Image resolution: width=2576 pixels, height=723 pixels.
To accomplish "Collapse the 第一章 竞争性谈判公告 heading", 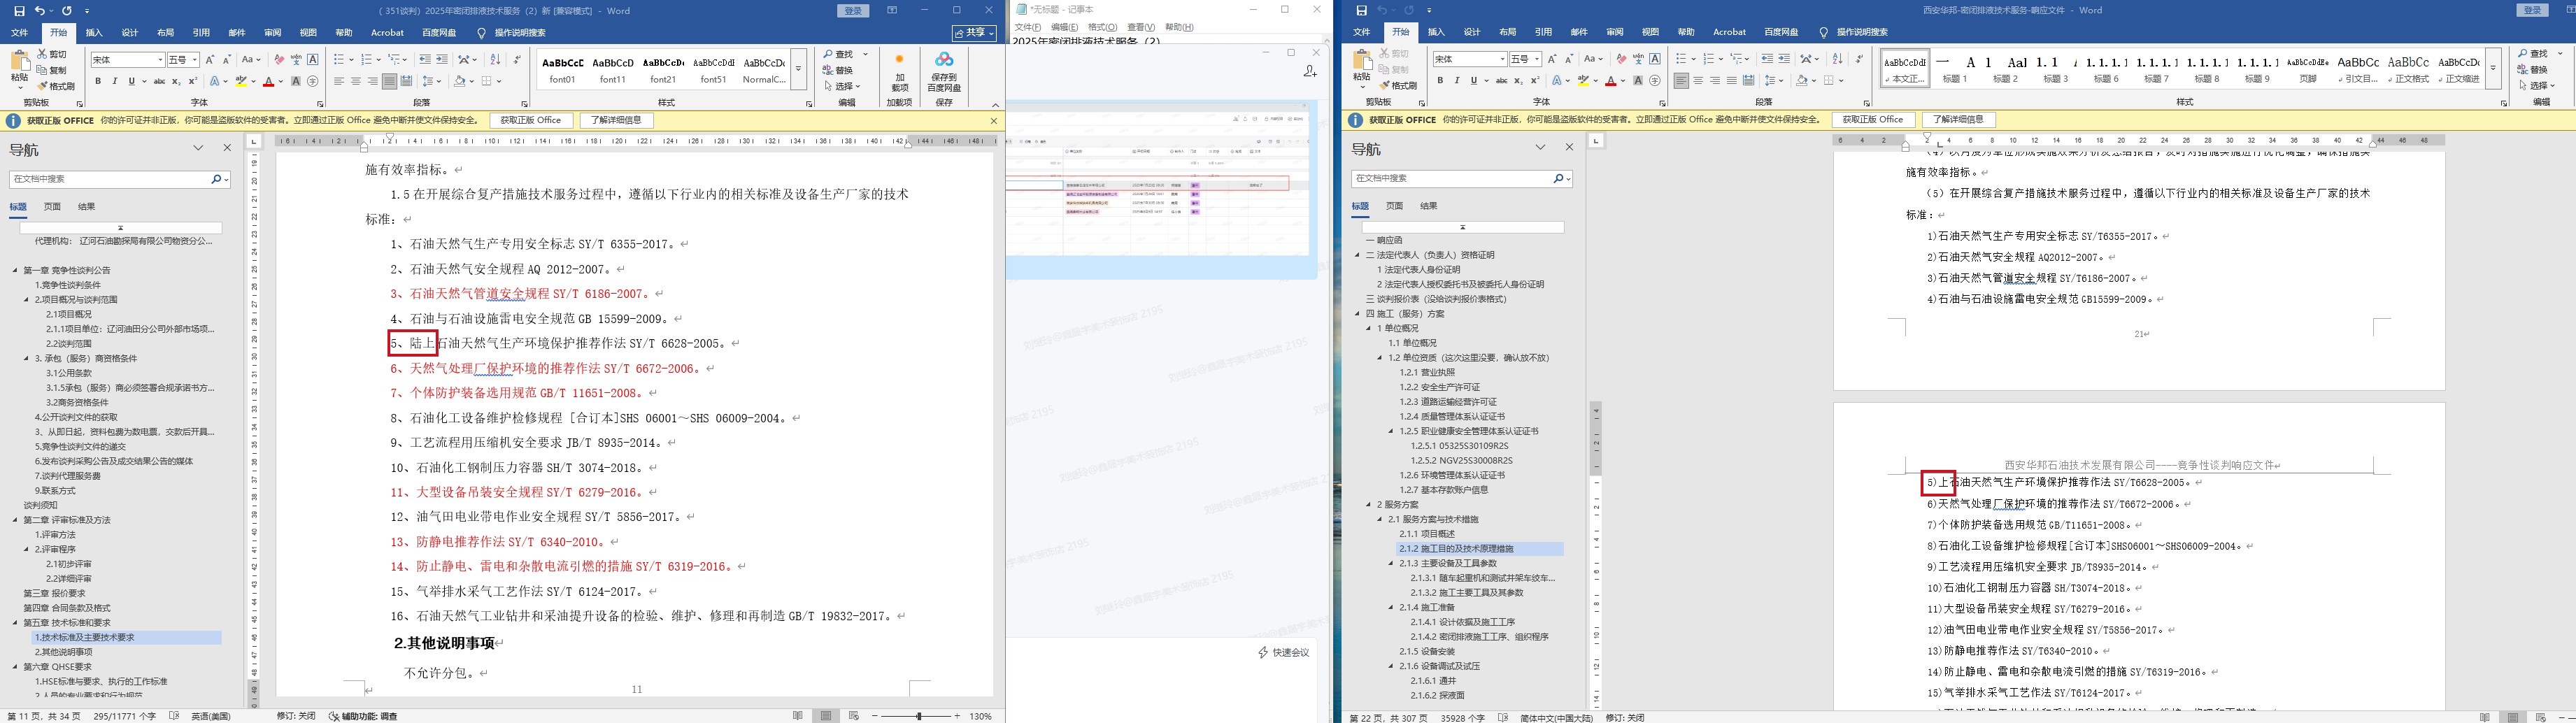I will (x=15, y=270).
